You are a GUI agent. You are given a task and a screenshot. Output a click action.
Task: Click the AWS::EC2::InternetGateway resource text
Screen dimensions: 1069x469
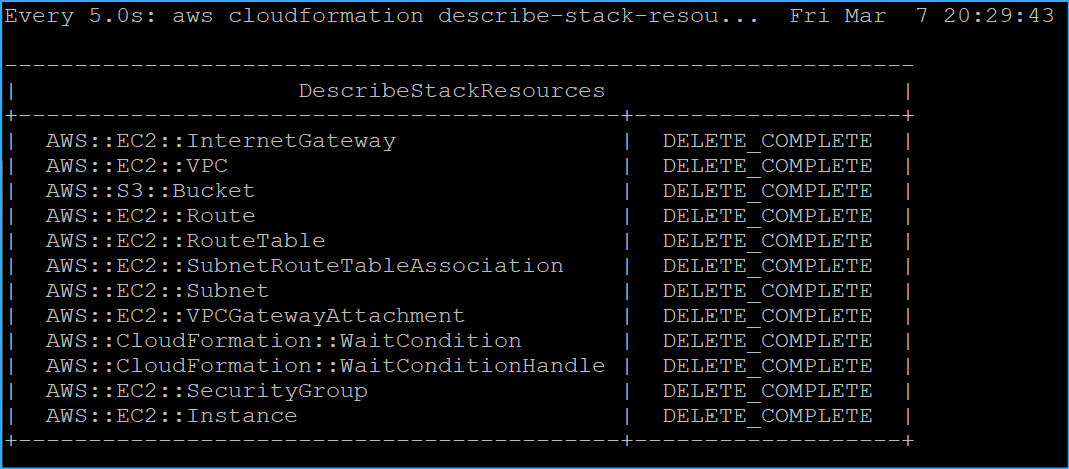coord(220,141)
